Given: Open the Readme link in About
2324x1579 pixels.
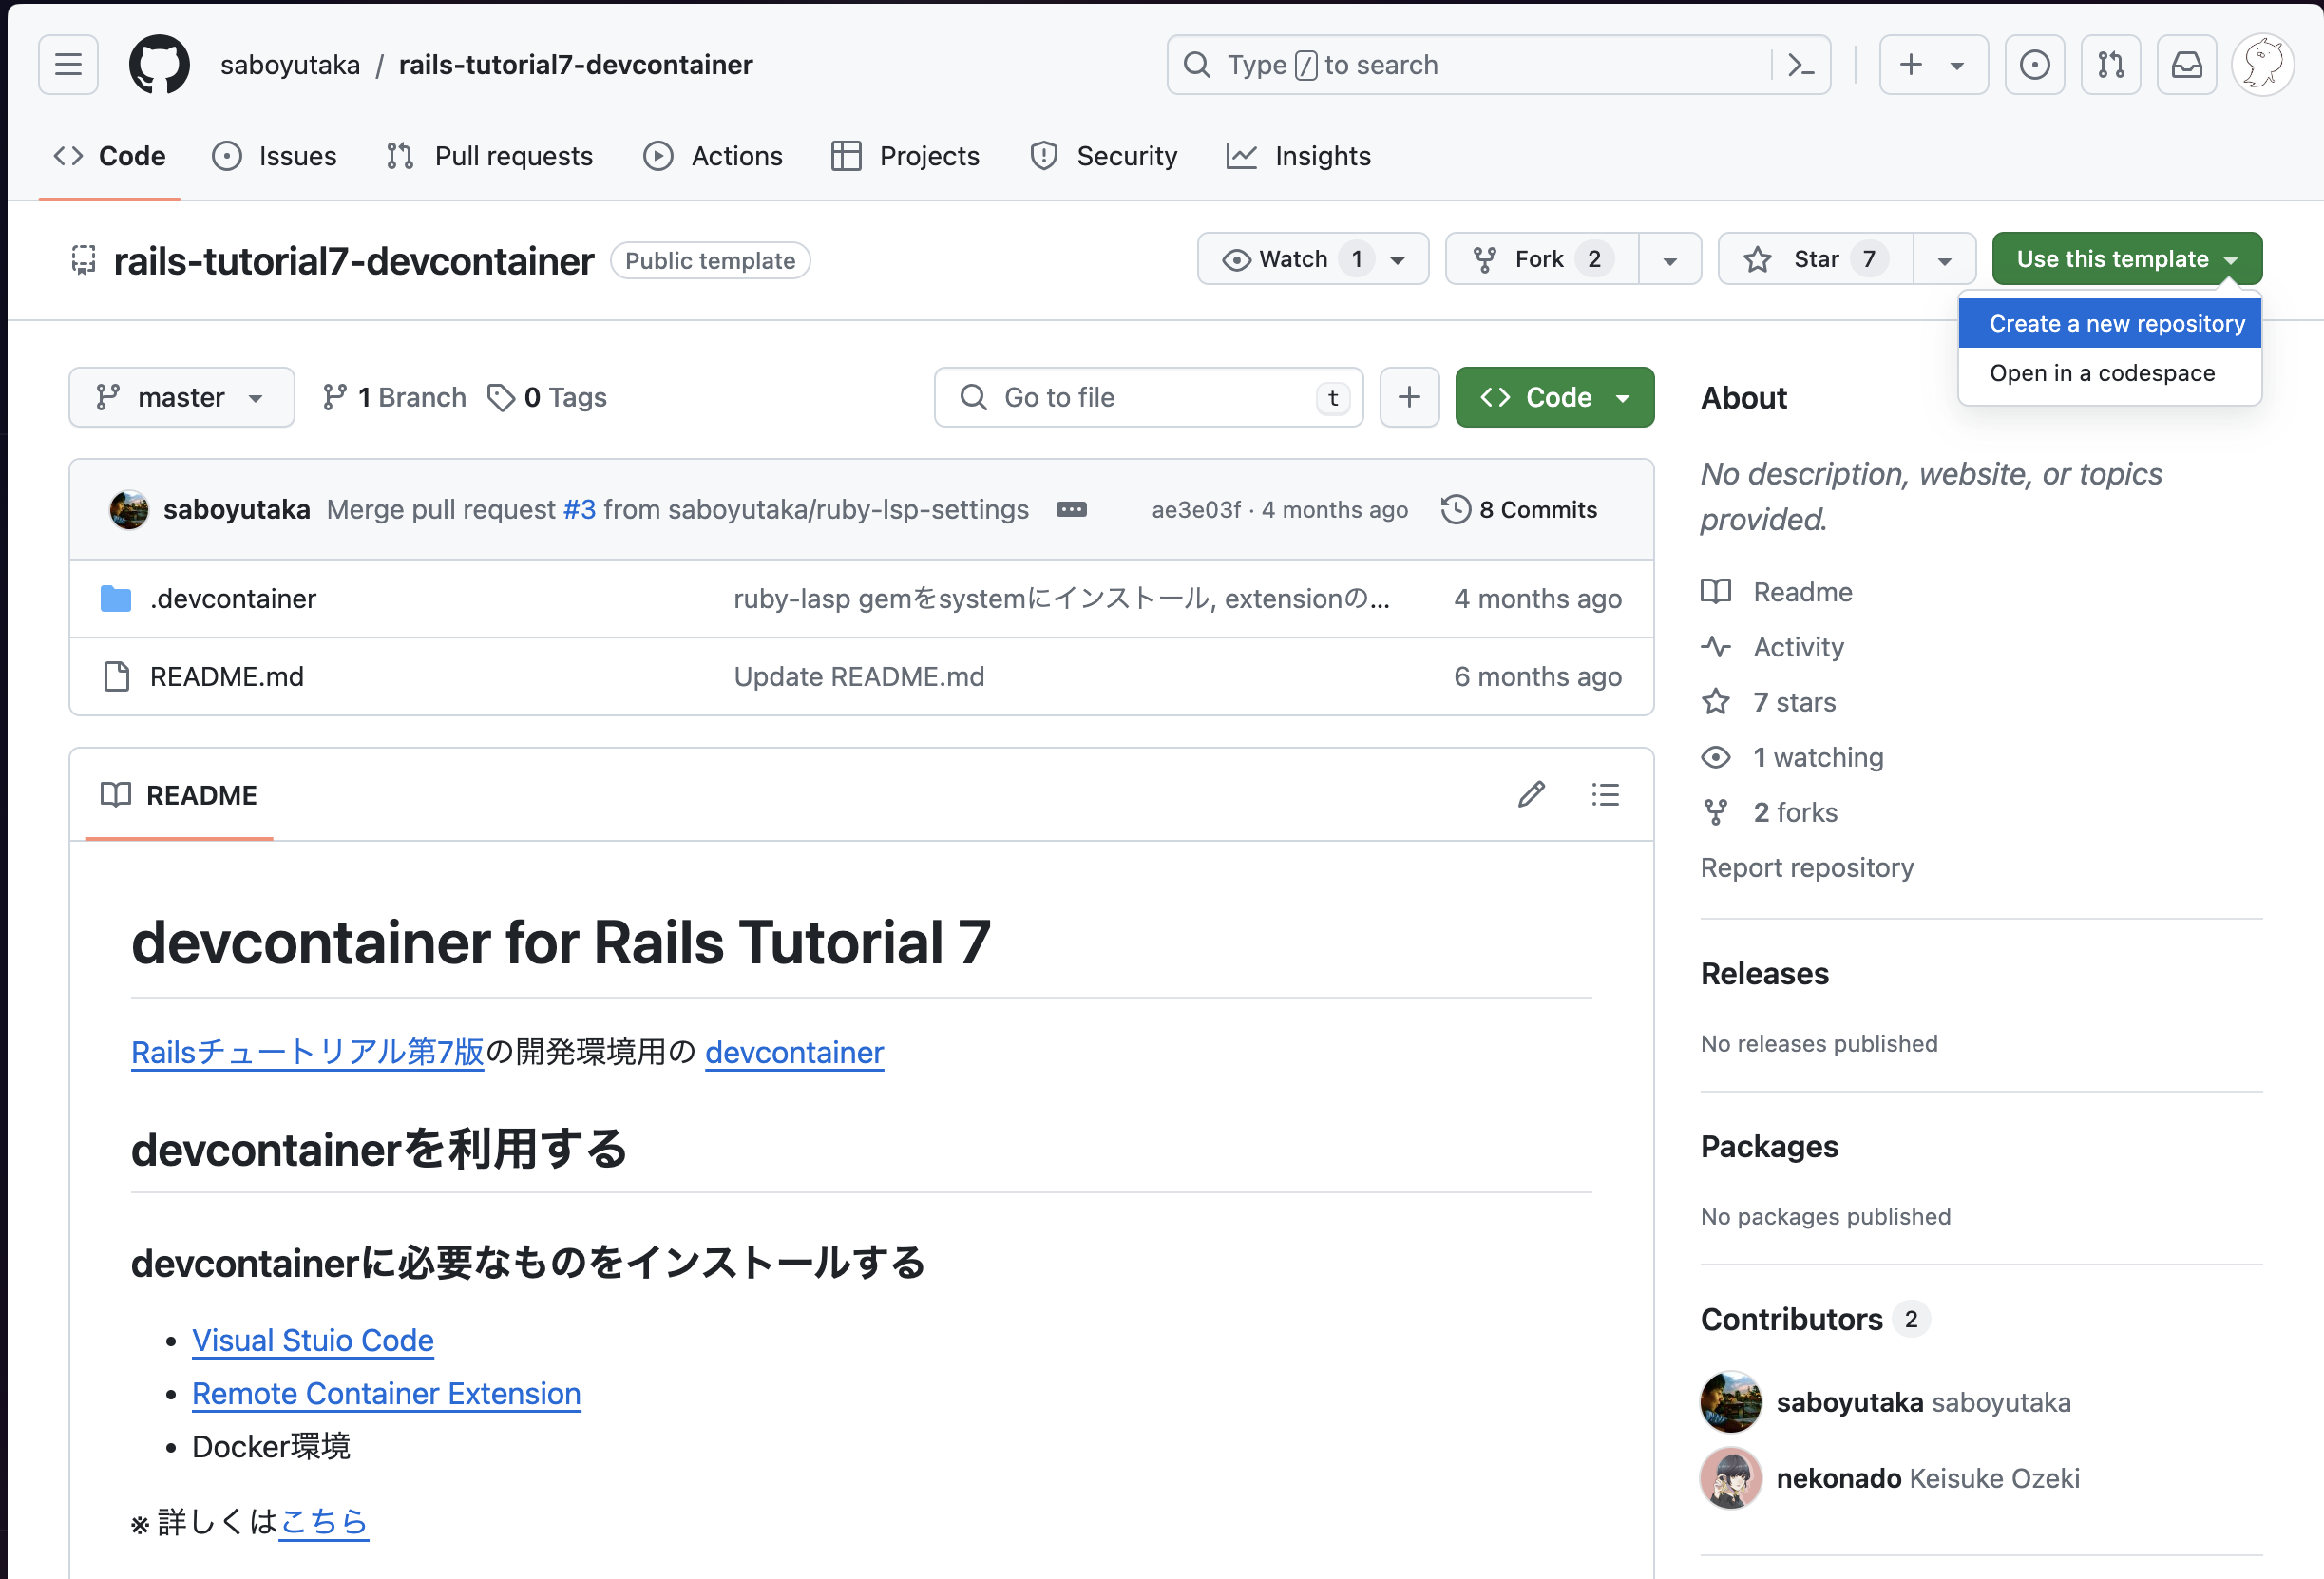Looking at the screenshot, I should (1777, 592).
